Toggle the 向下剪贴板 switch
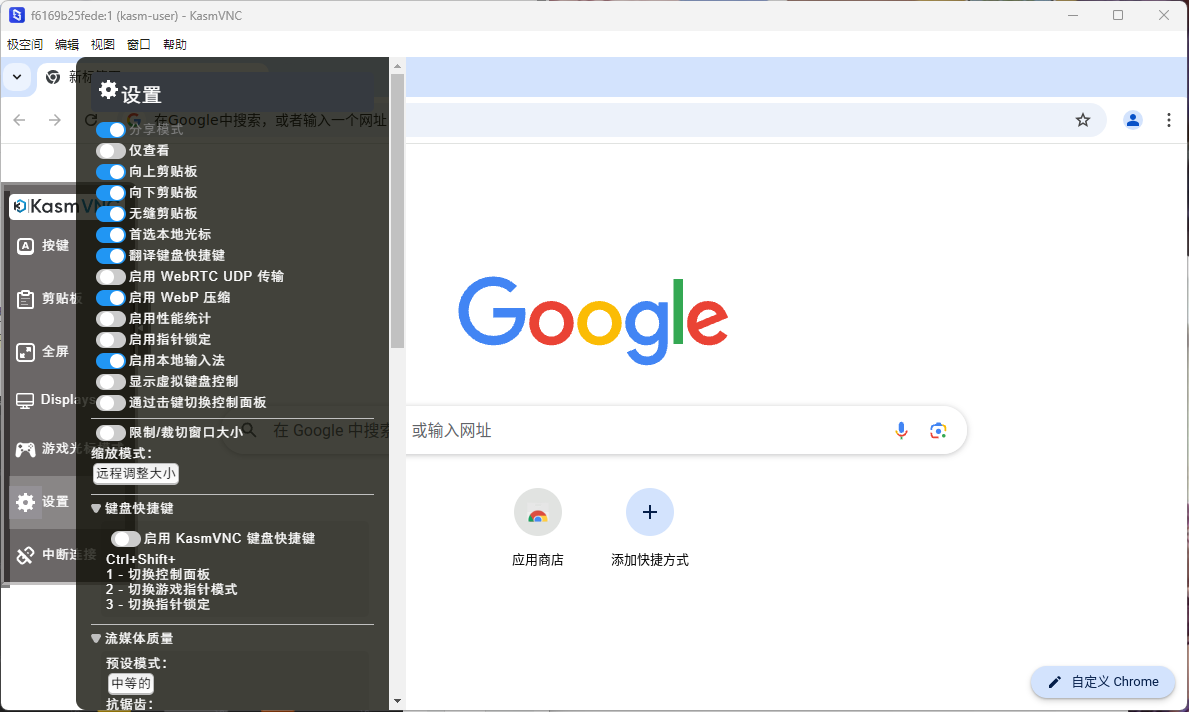 [111, 193]
